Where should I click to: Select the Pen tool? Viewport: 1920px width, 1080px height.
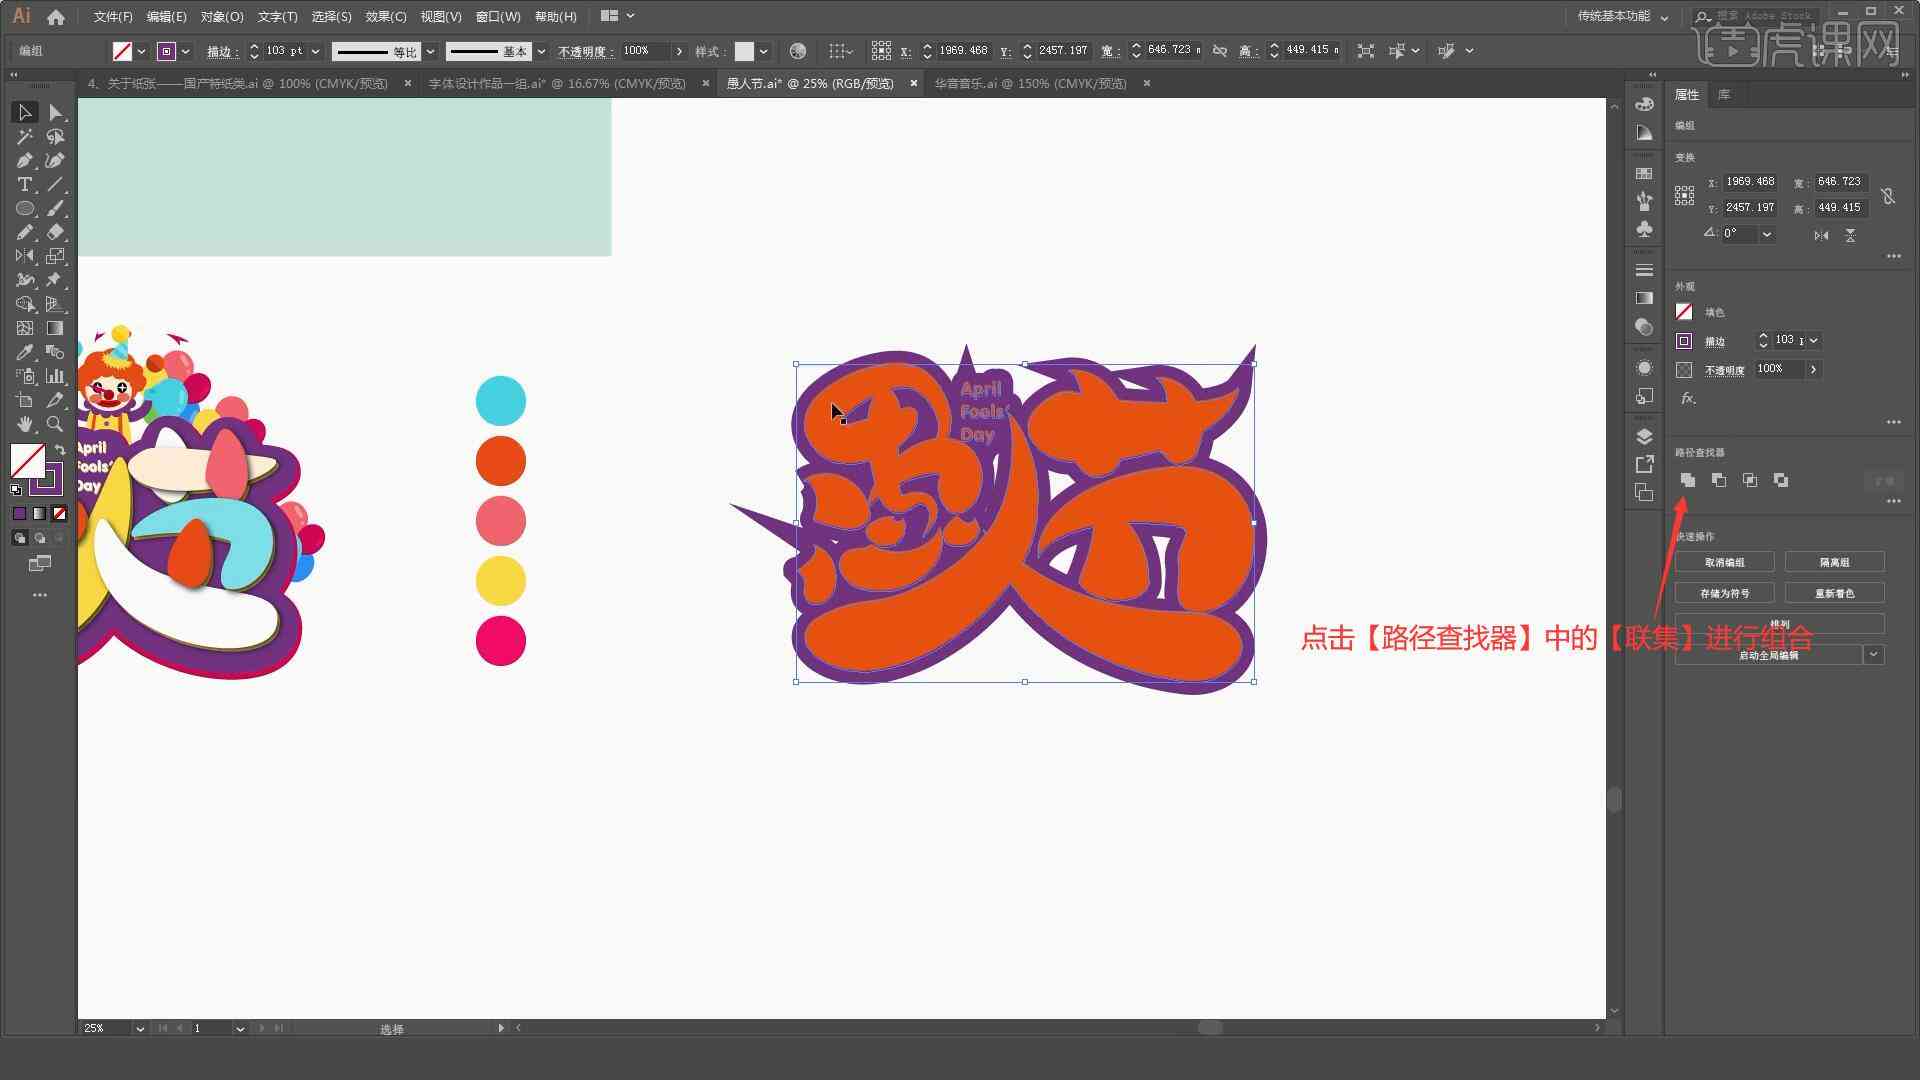click(x=25, y=161)
